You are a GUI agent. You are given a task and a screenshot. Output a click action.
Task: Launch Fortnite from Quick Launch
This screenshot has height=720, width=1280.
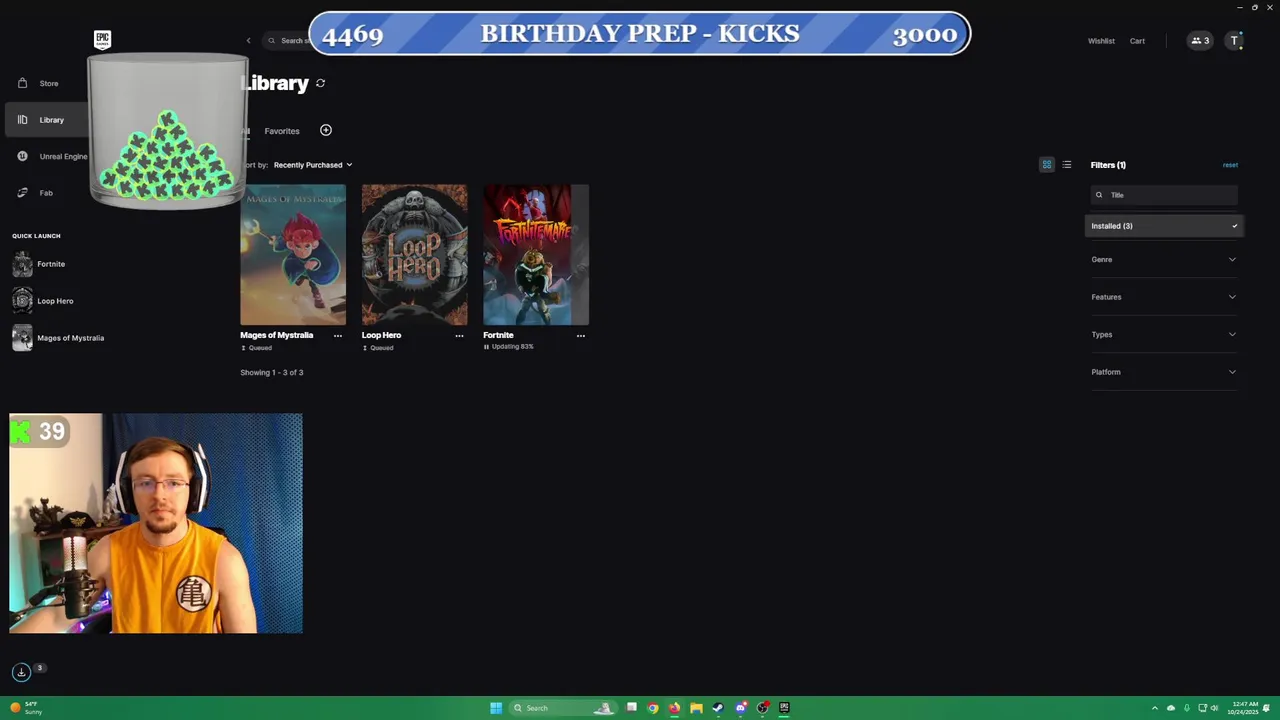tap(39, 264)
